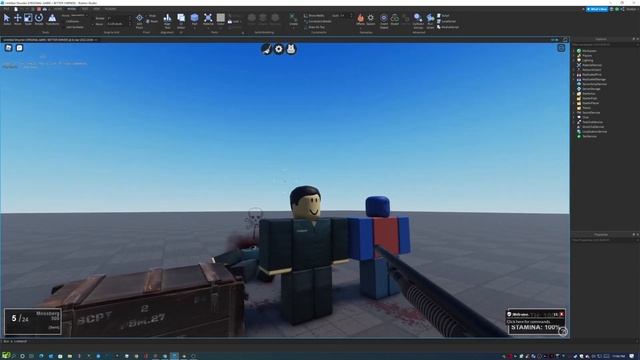Open the Color picker swatch
The image size is (640, 360).
coord(220,20)
